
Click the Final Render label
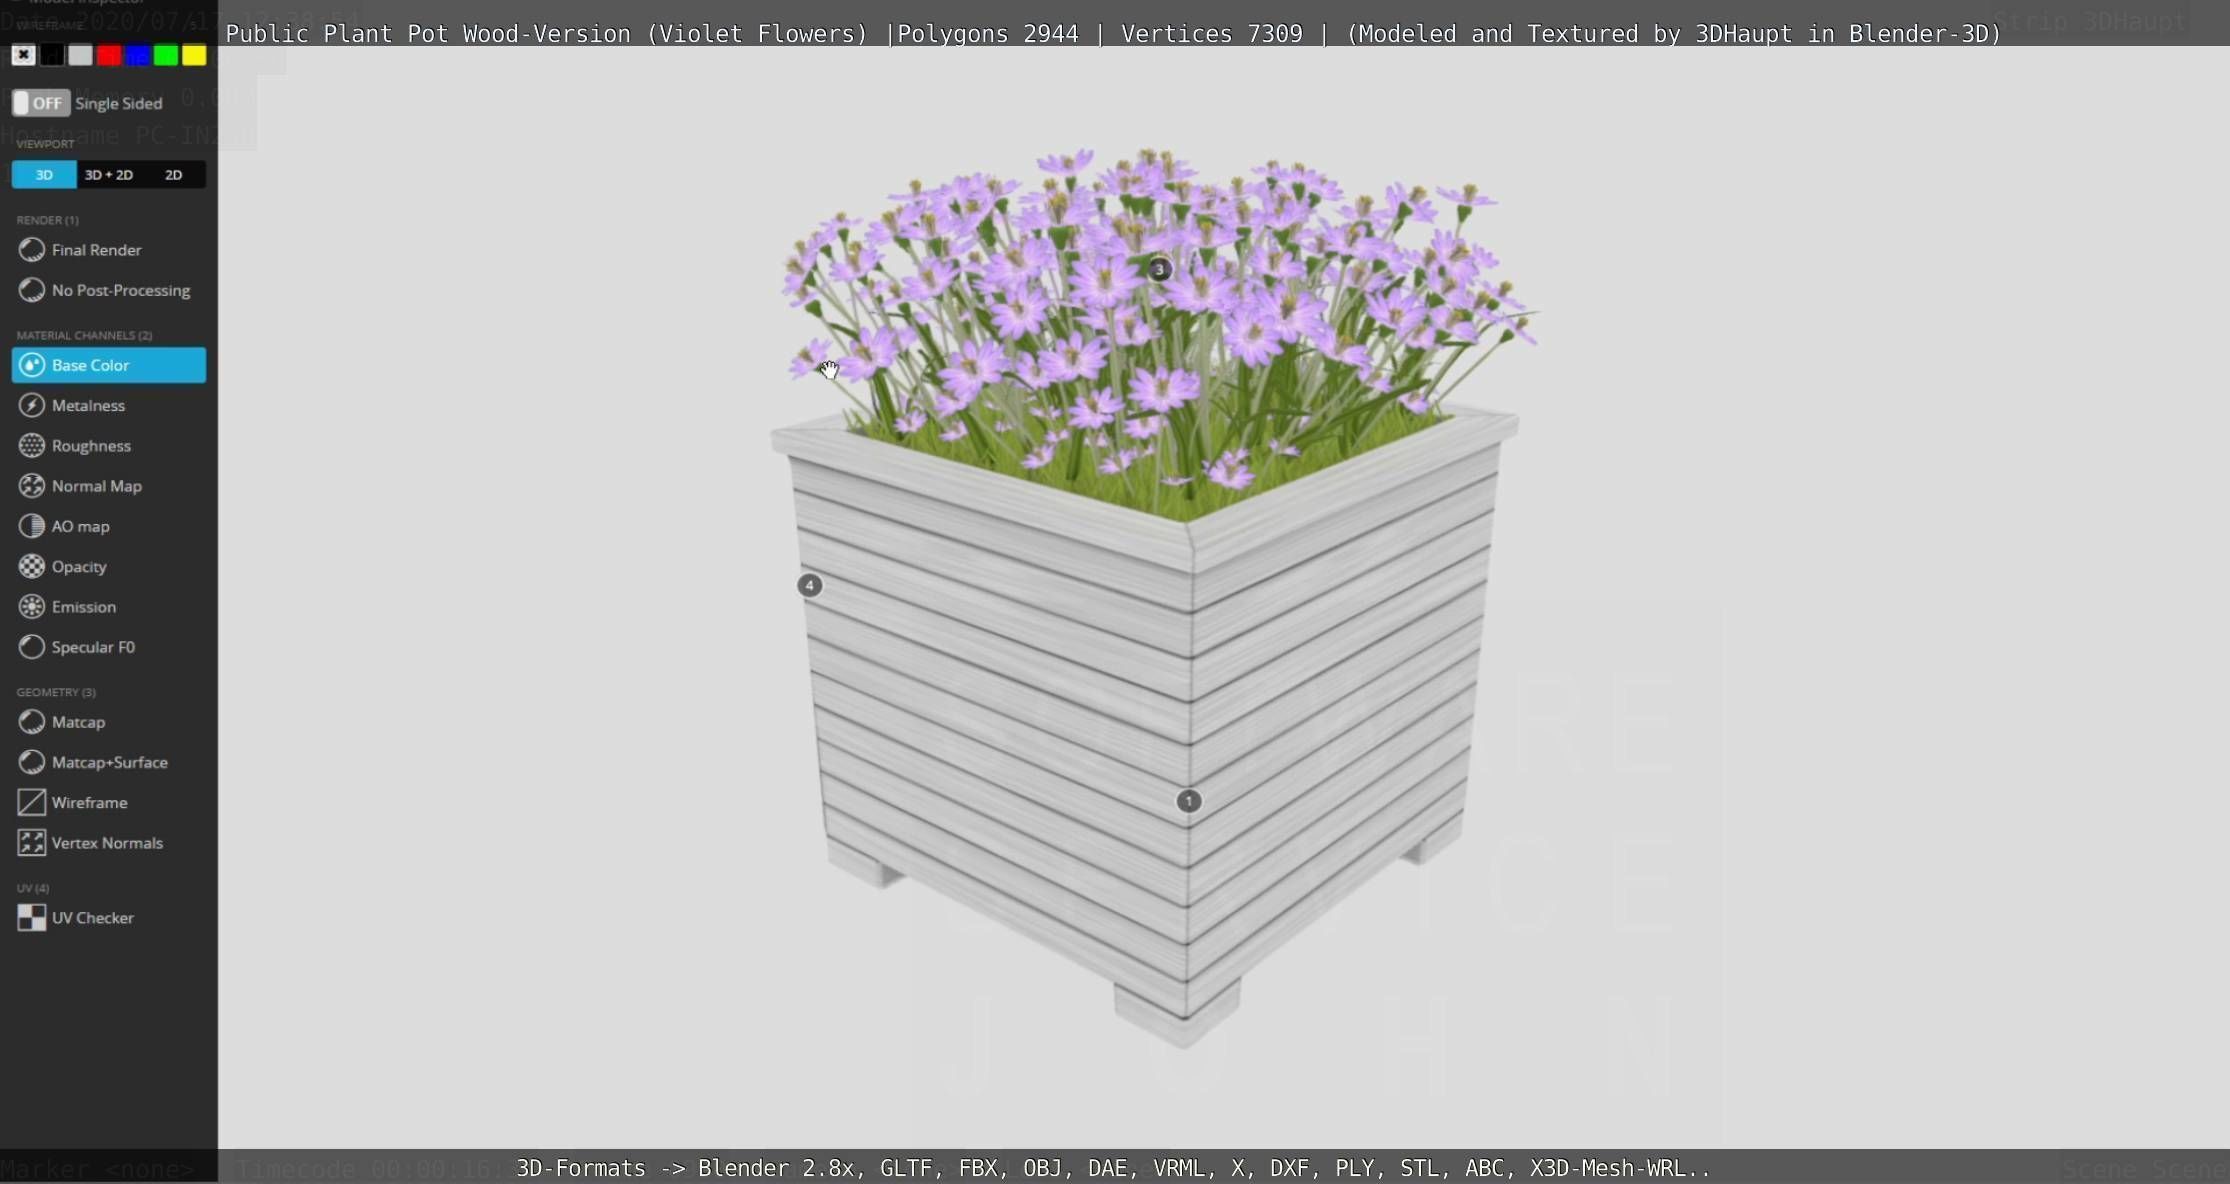[97, 250]
